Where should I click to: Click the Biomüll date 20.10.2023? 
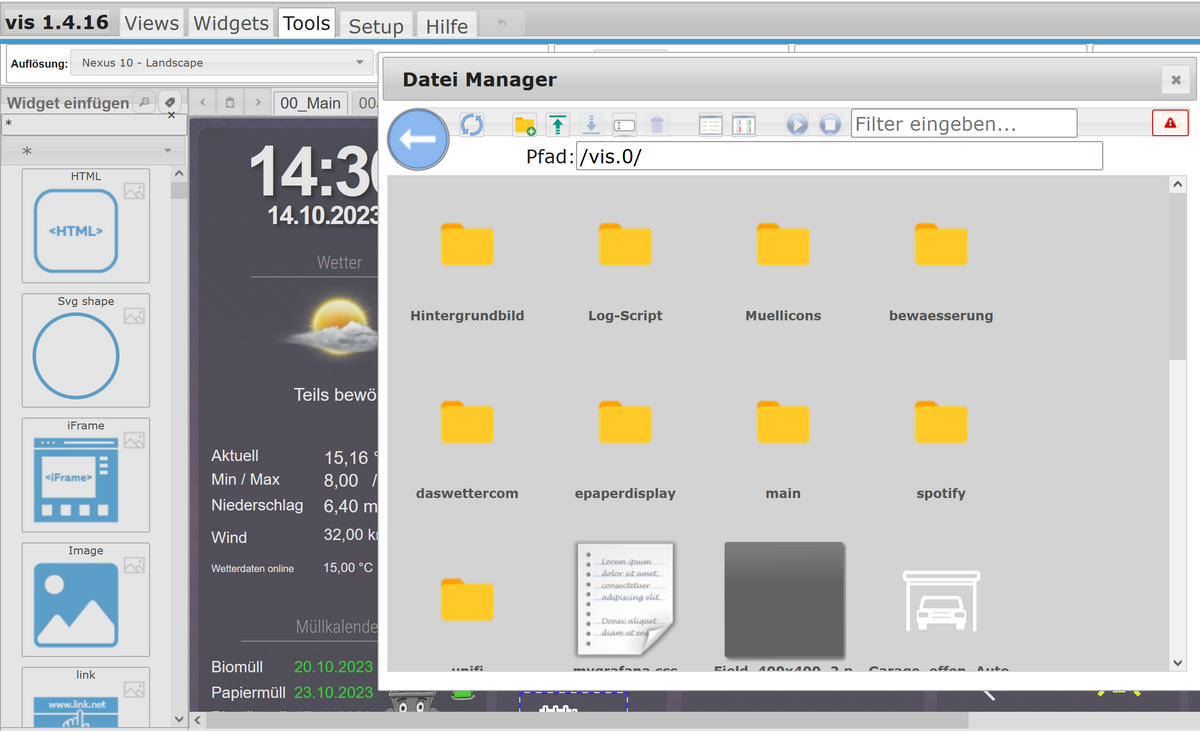(x=333, y=666)
